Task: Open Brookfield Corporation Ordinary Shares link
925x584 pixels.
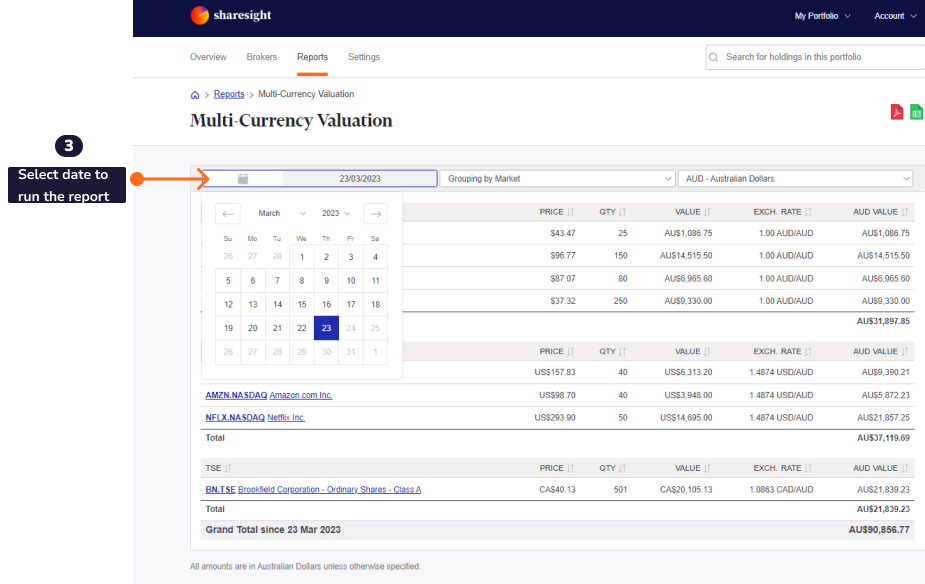Action: (x=330, y=490)
